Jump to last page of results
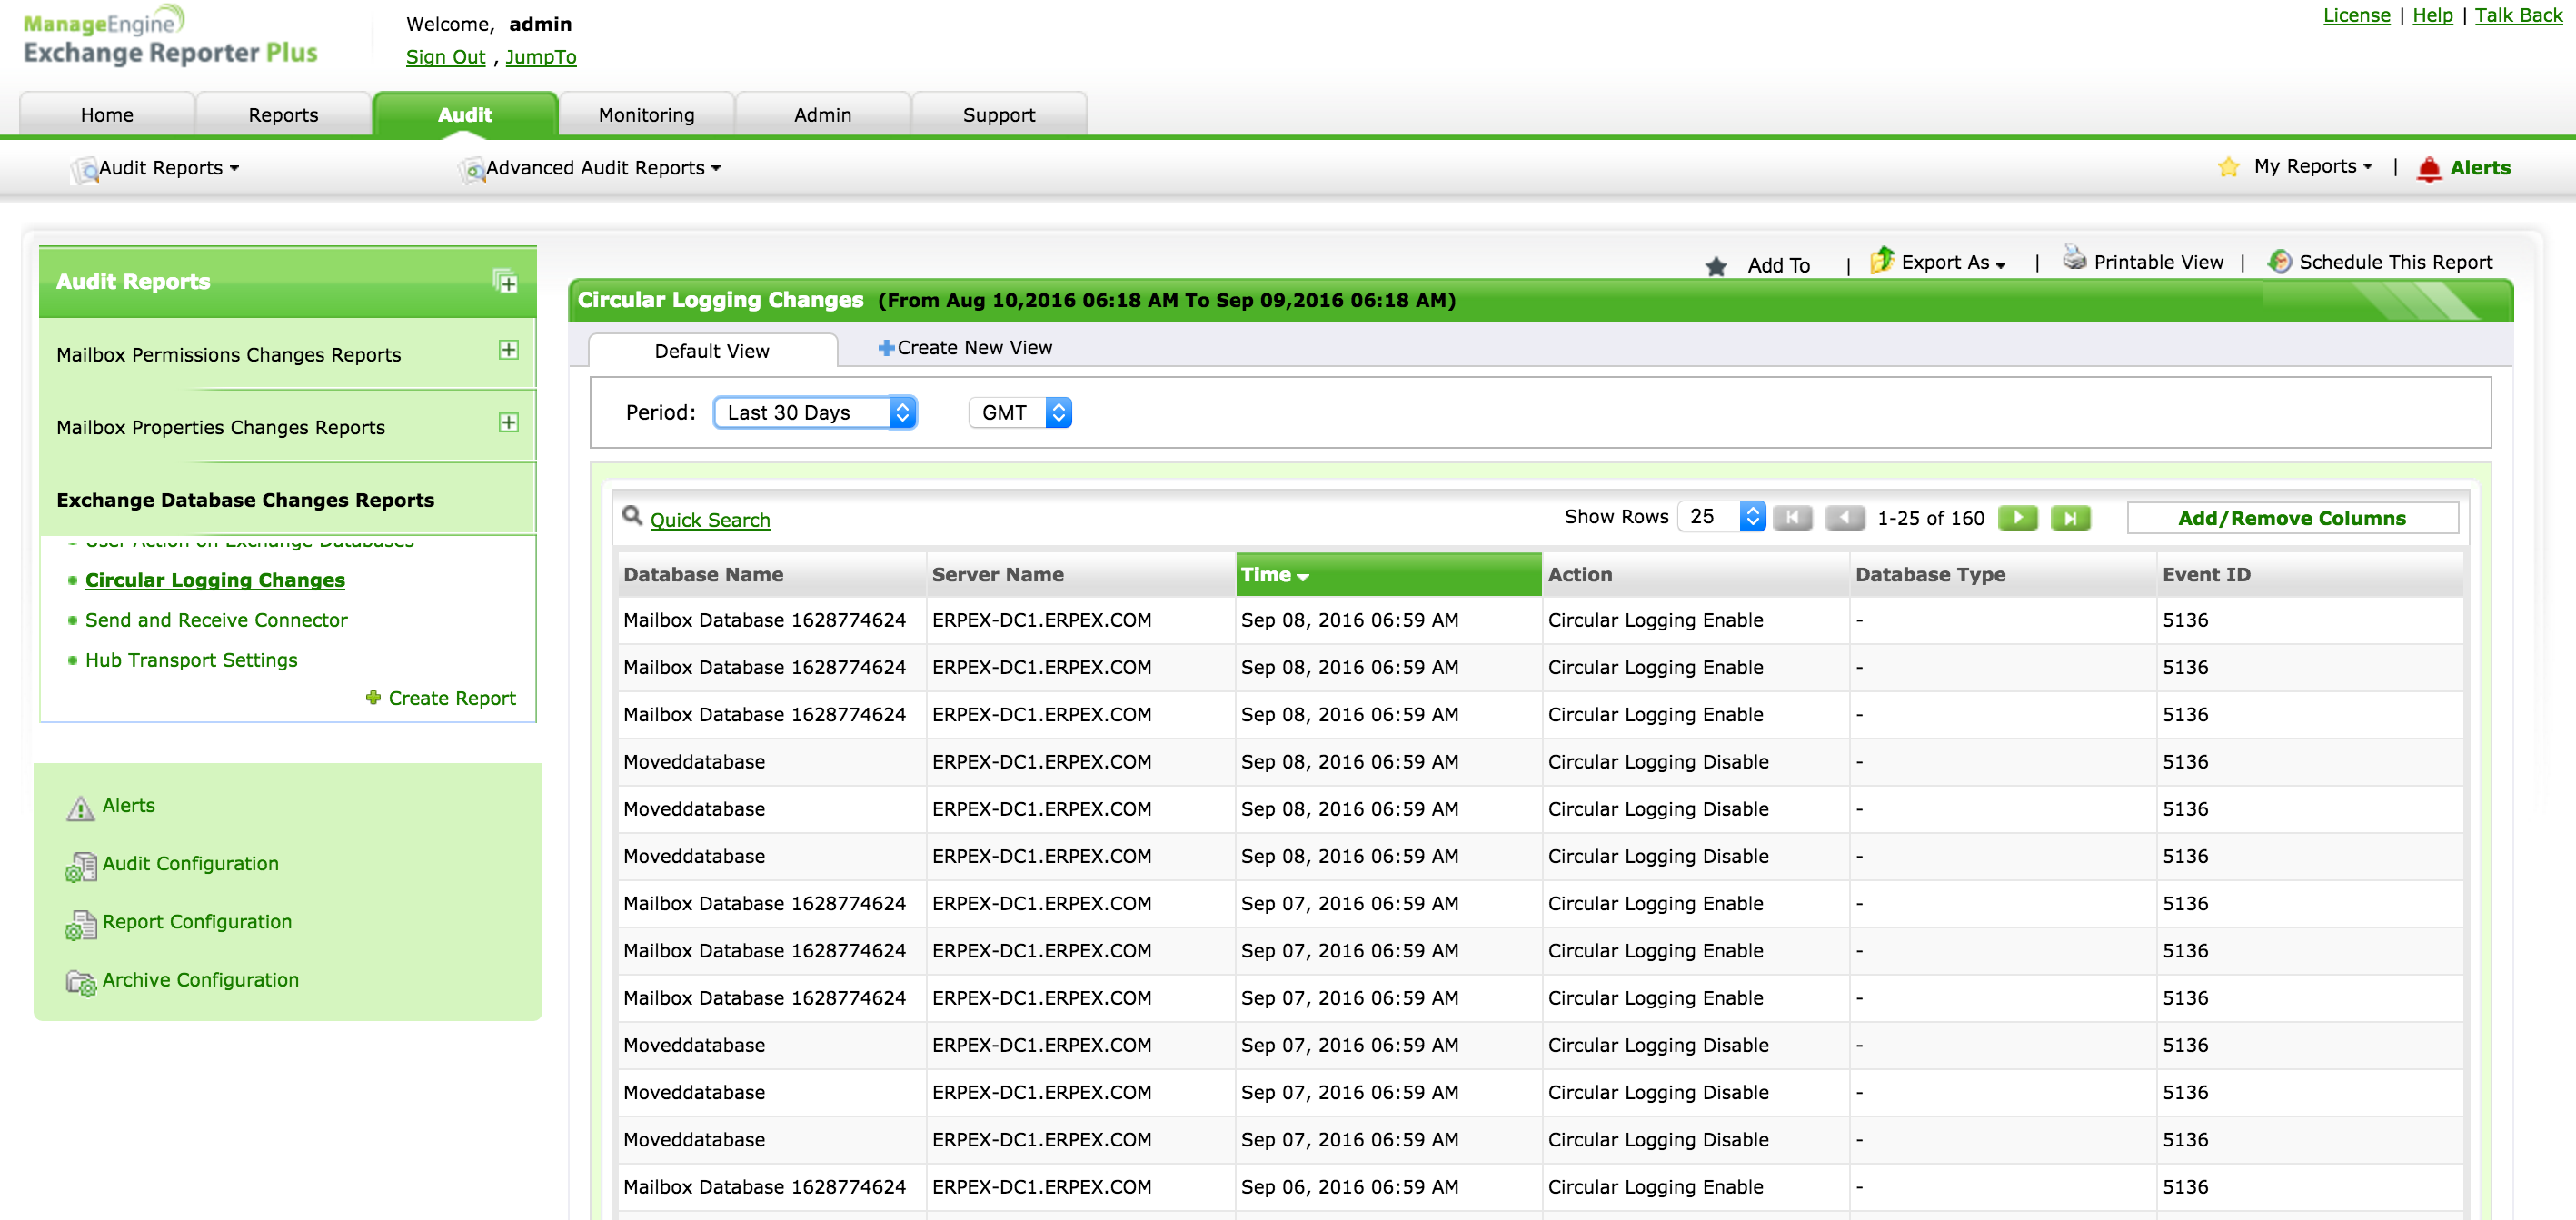Screen dimensions: 2576x1220 click(x=2070, y=517)
